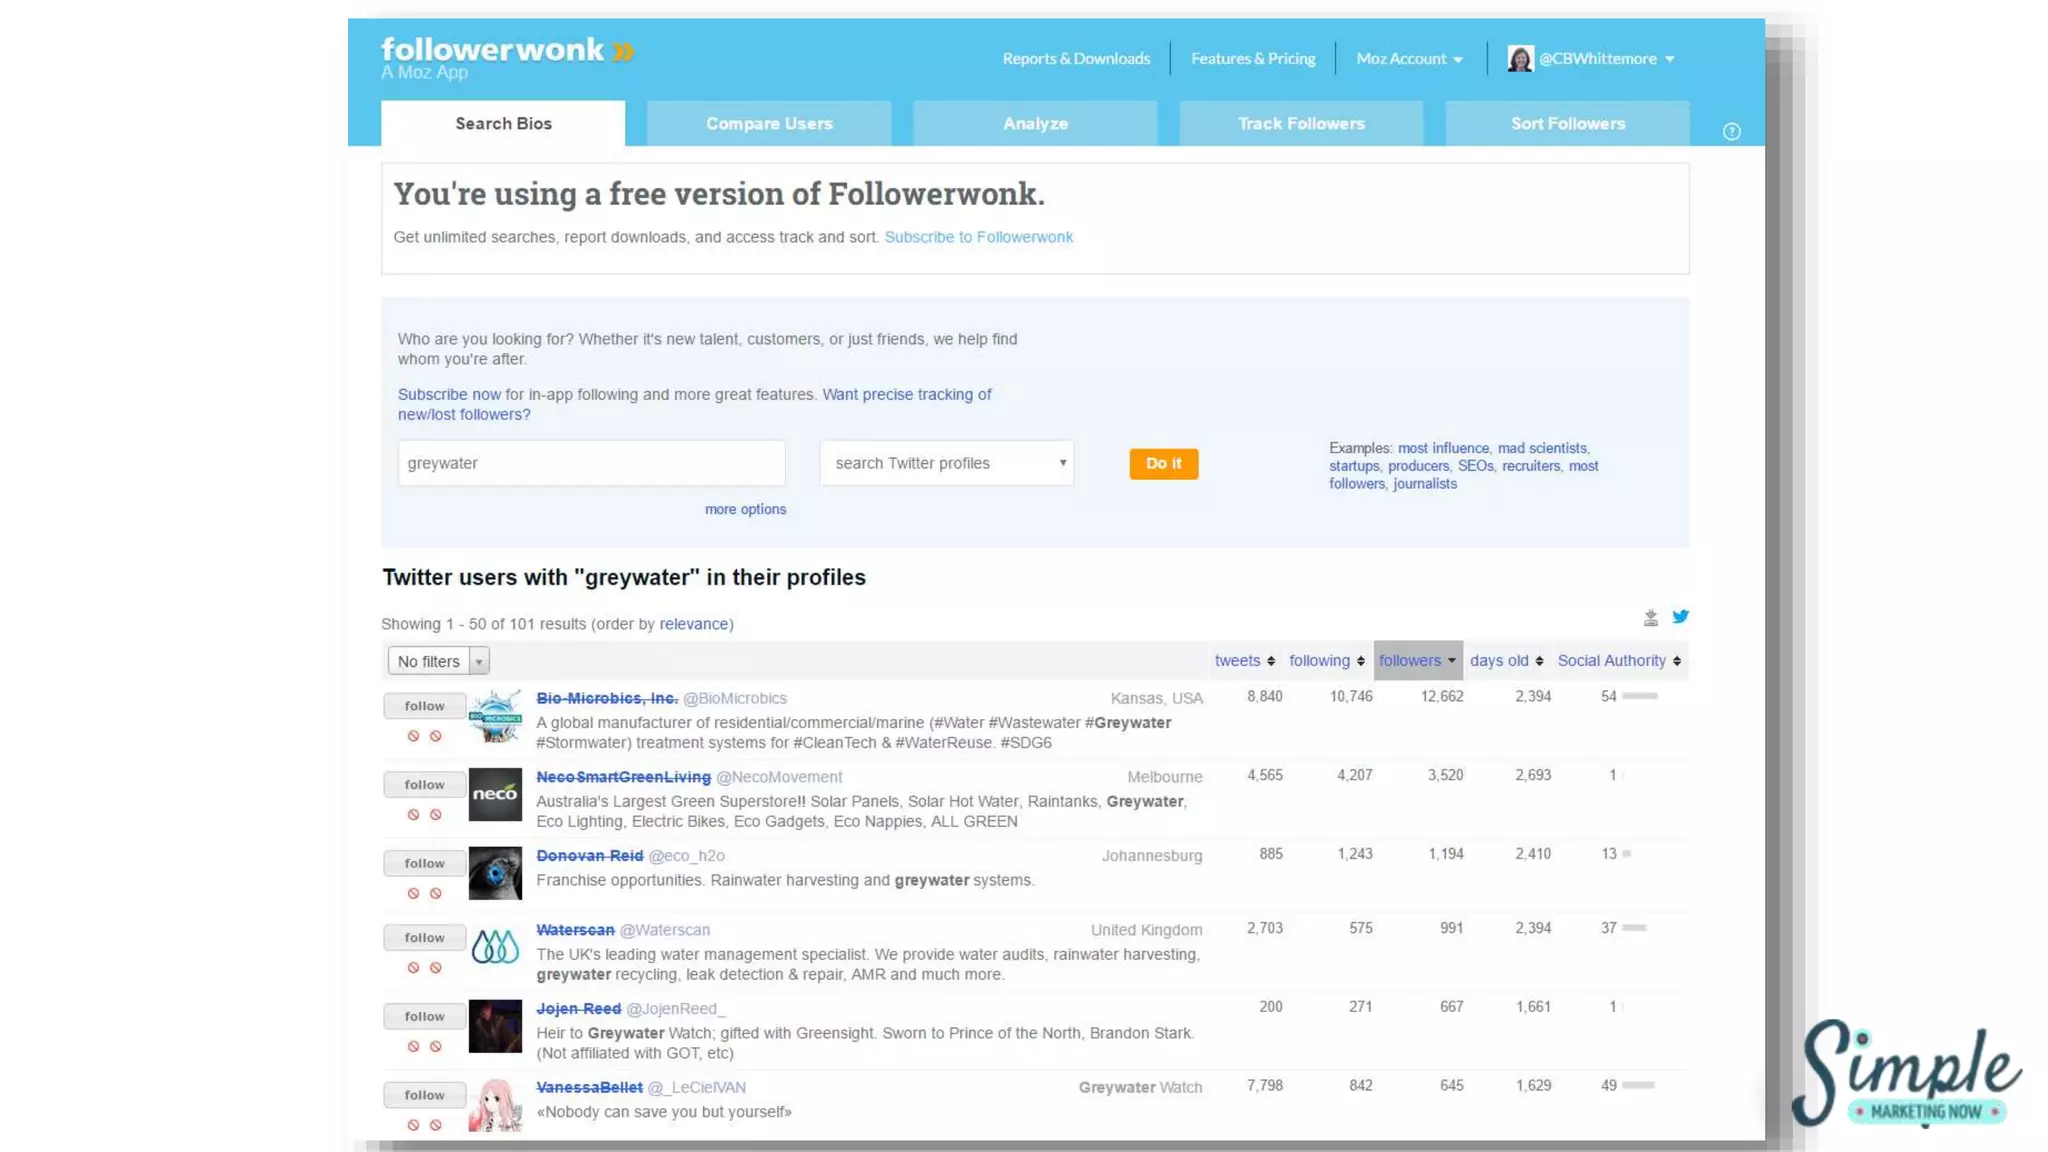
Task: Click the help question mark icon
Action: coord(1731,132)
